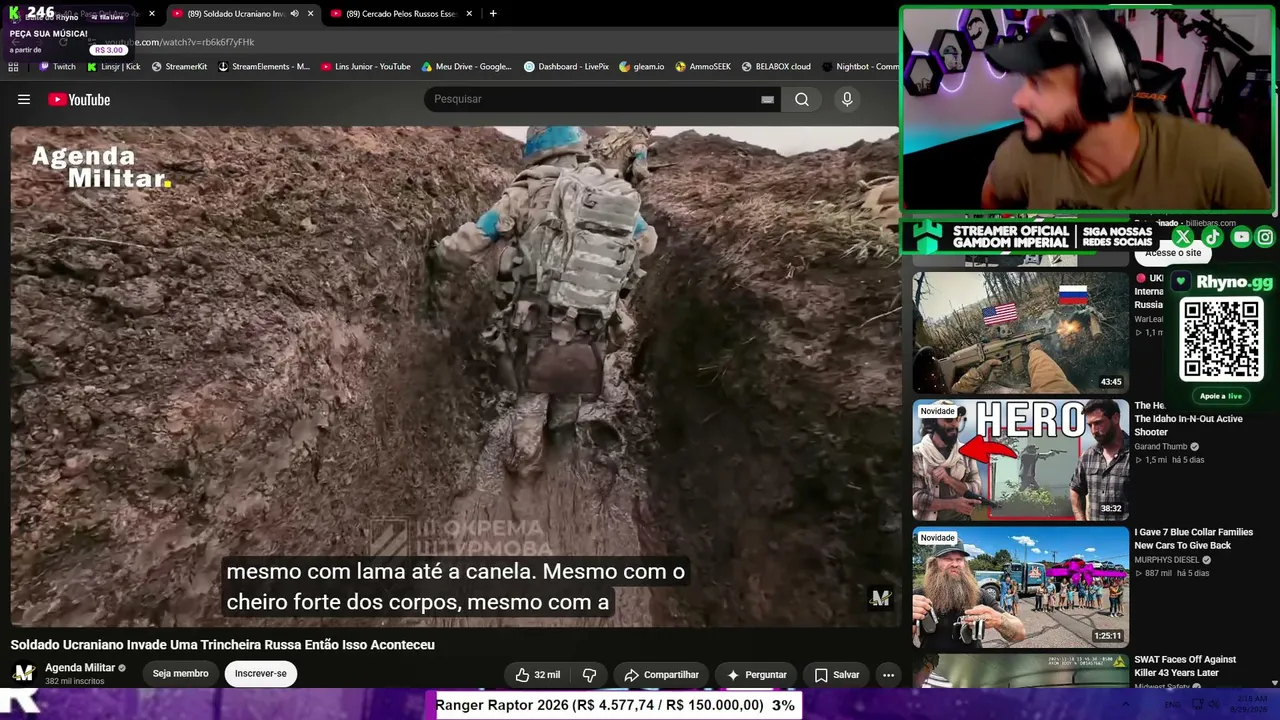
Task: Open the browser apps grid shortcut
Action: click(13, 67)
